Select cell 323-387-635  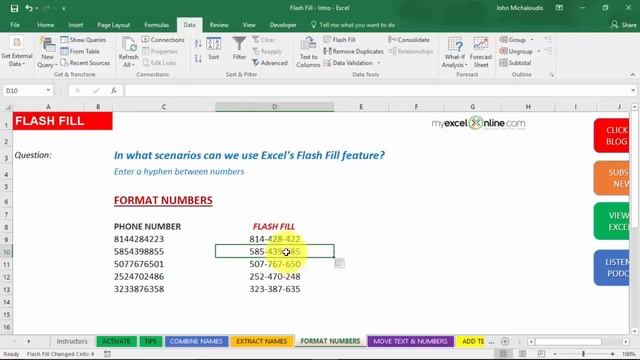[275, 289]
